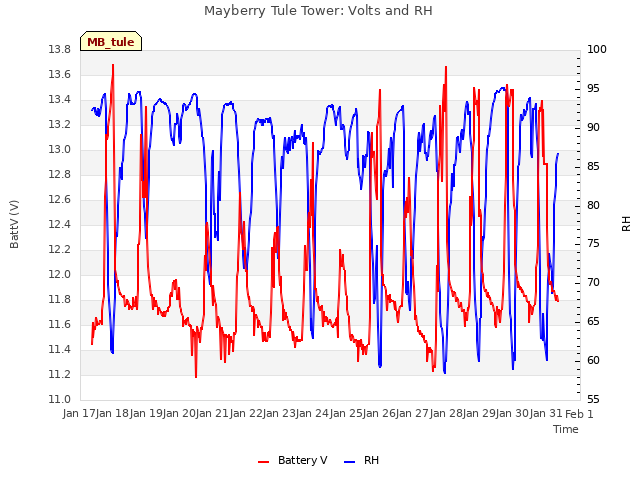
Task: Click the 95 tick on RH axis
Action: click(593, 89)
